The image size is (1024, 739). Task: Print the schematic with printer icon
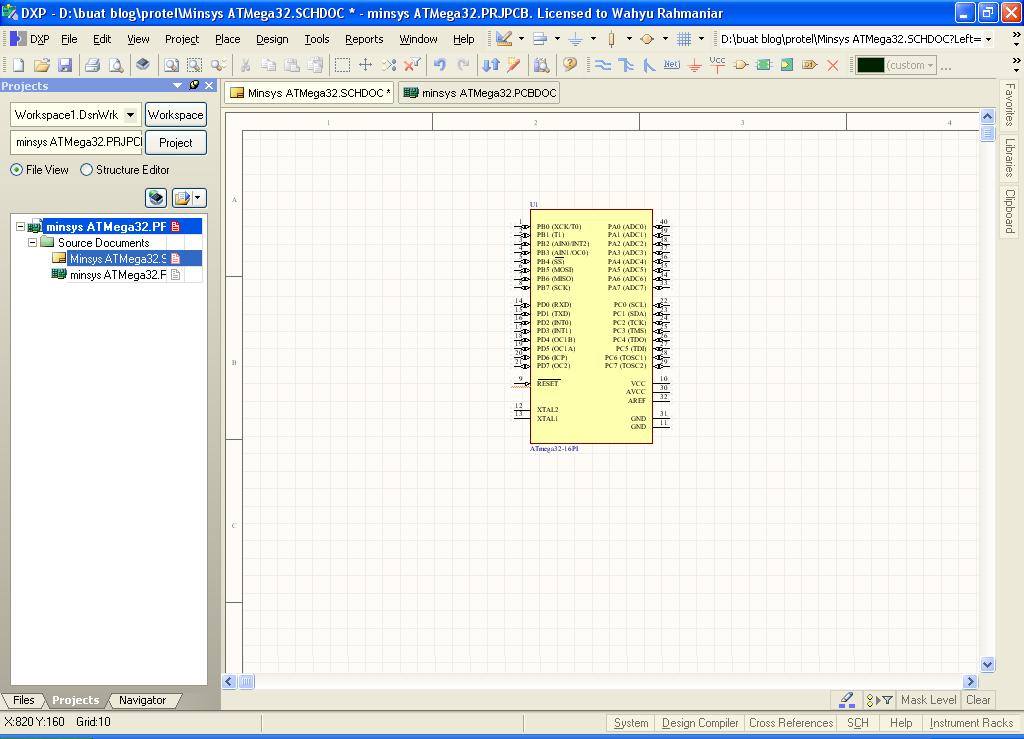[92, 65]
